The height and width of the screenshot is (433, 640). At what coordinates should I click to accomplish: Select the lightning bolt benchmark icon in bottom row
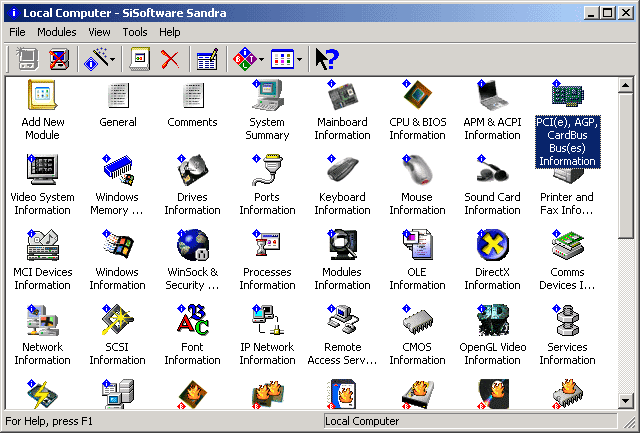coord(42,394)
